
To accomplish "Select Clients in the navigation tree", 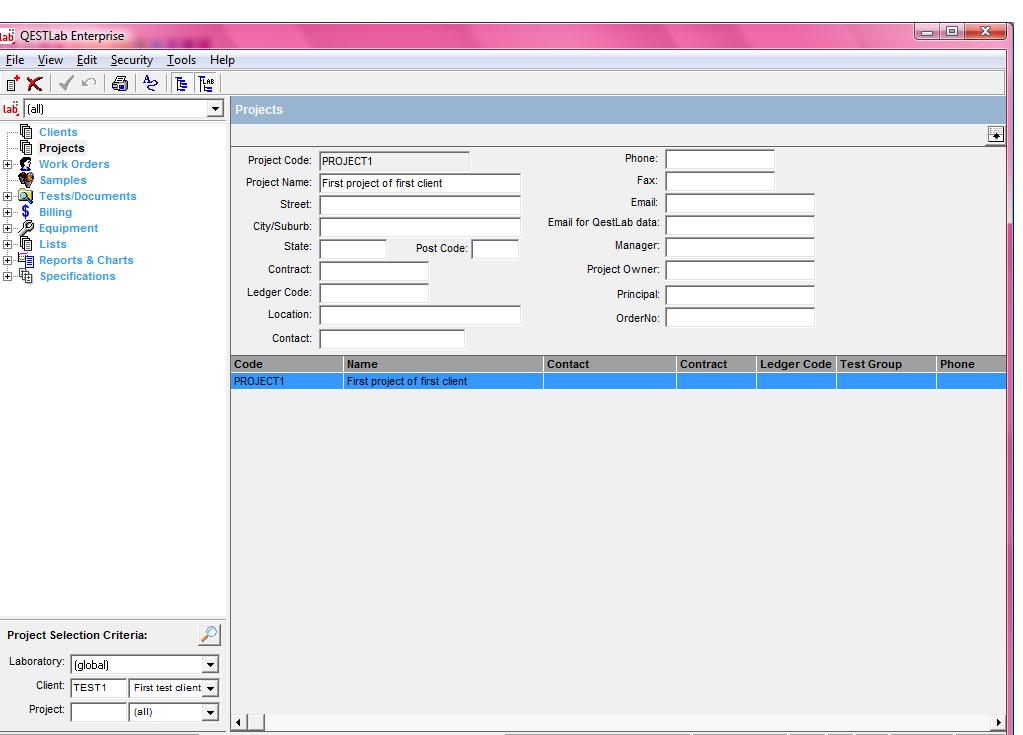I will [x=57, y=132].
